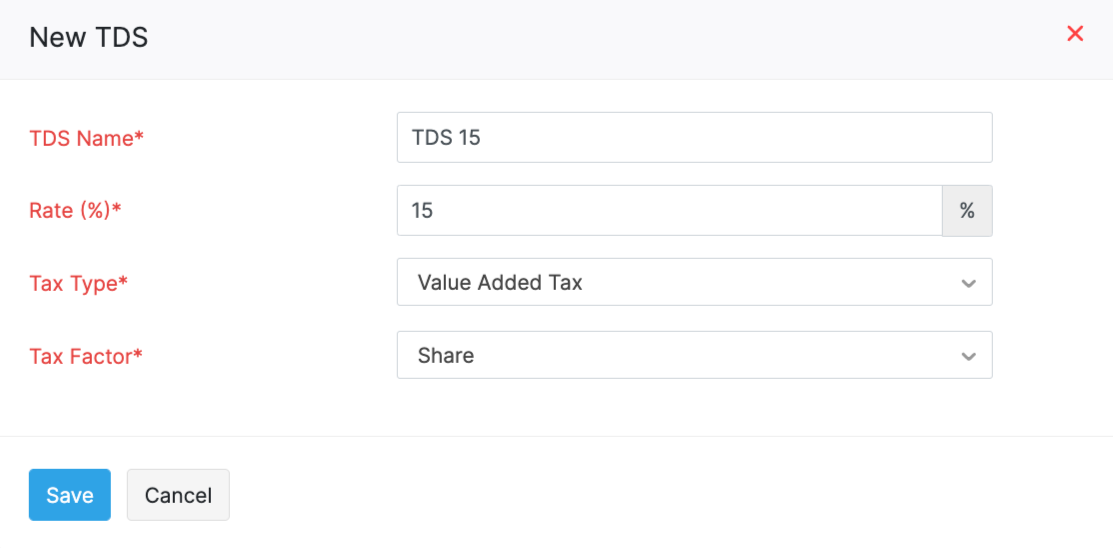Click the TDS Name* label
This screenshot has width=1113, height=548.
pyautogui.click(x=86, y=138)
